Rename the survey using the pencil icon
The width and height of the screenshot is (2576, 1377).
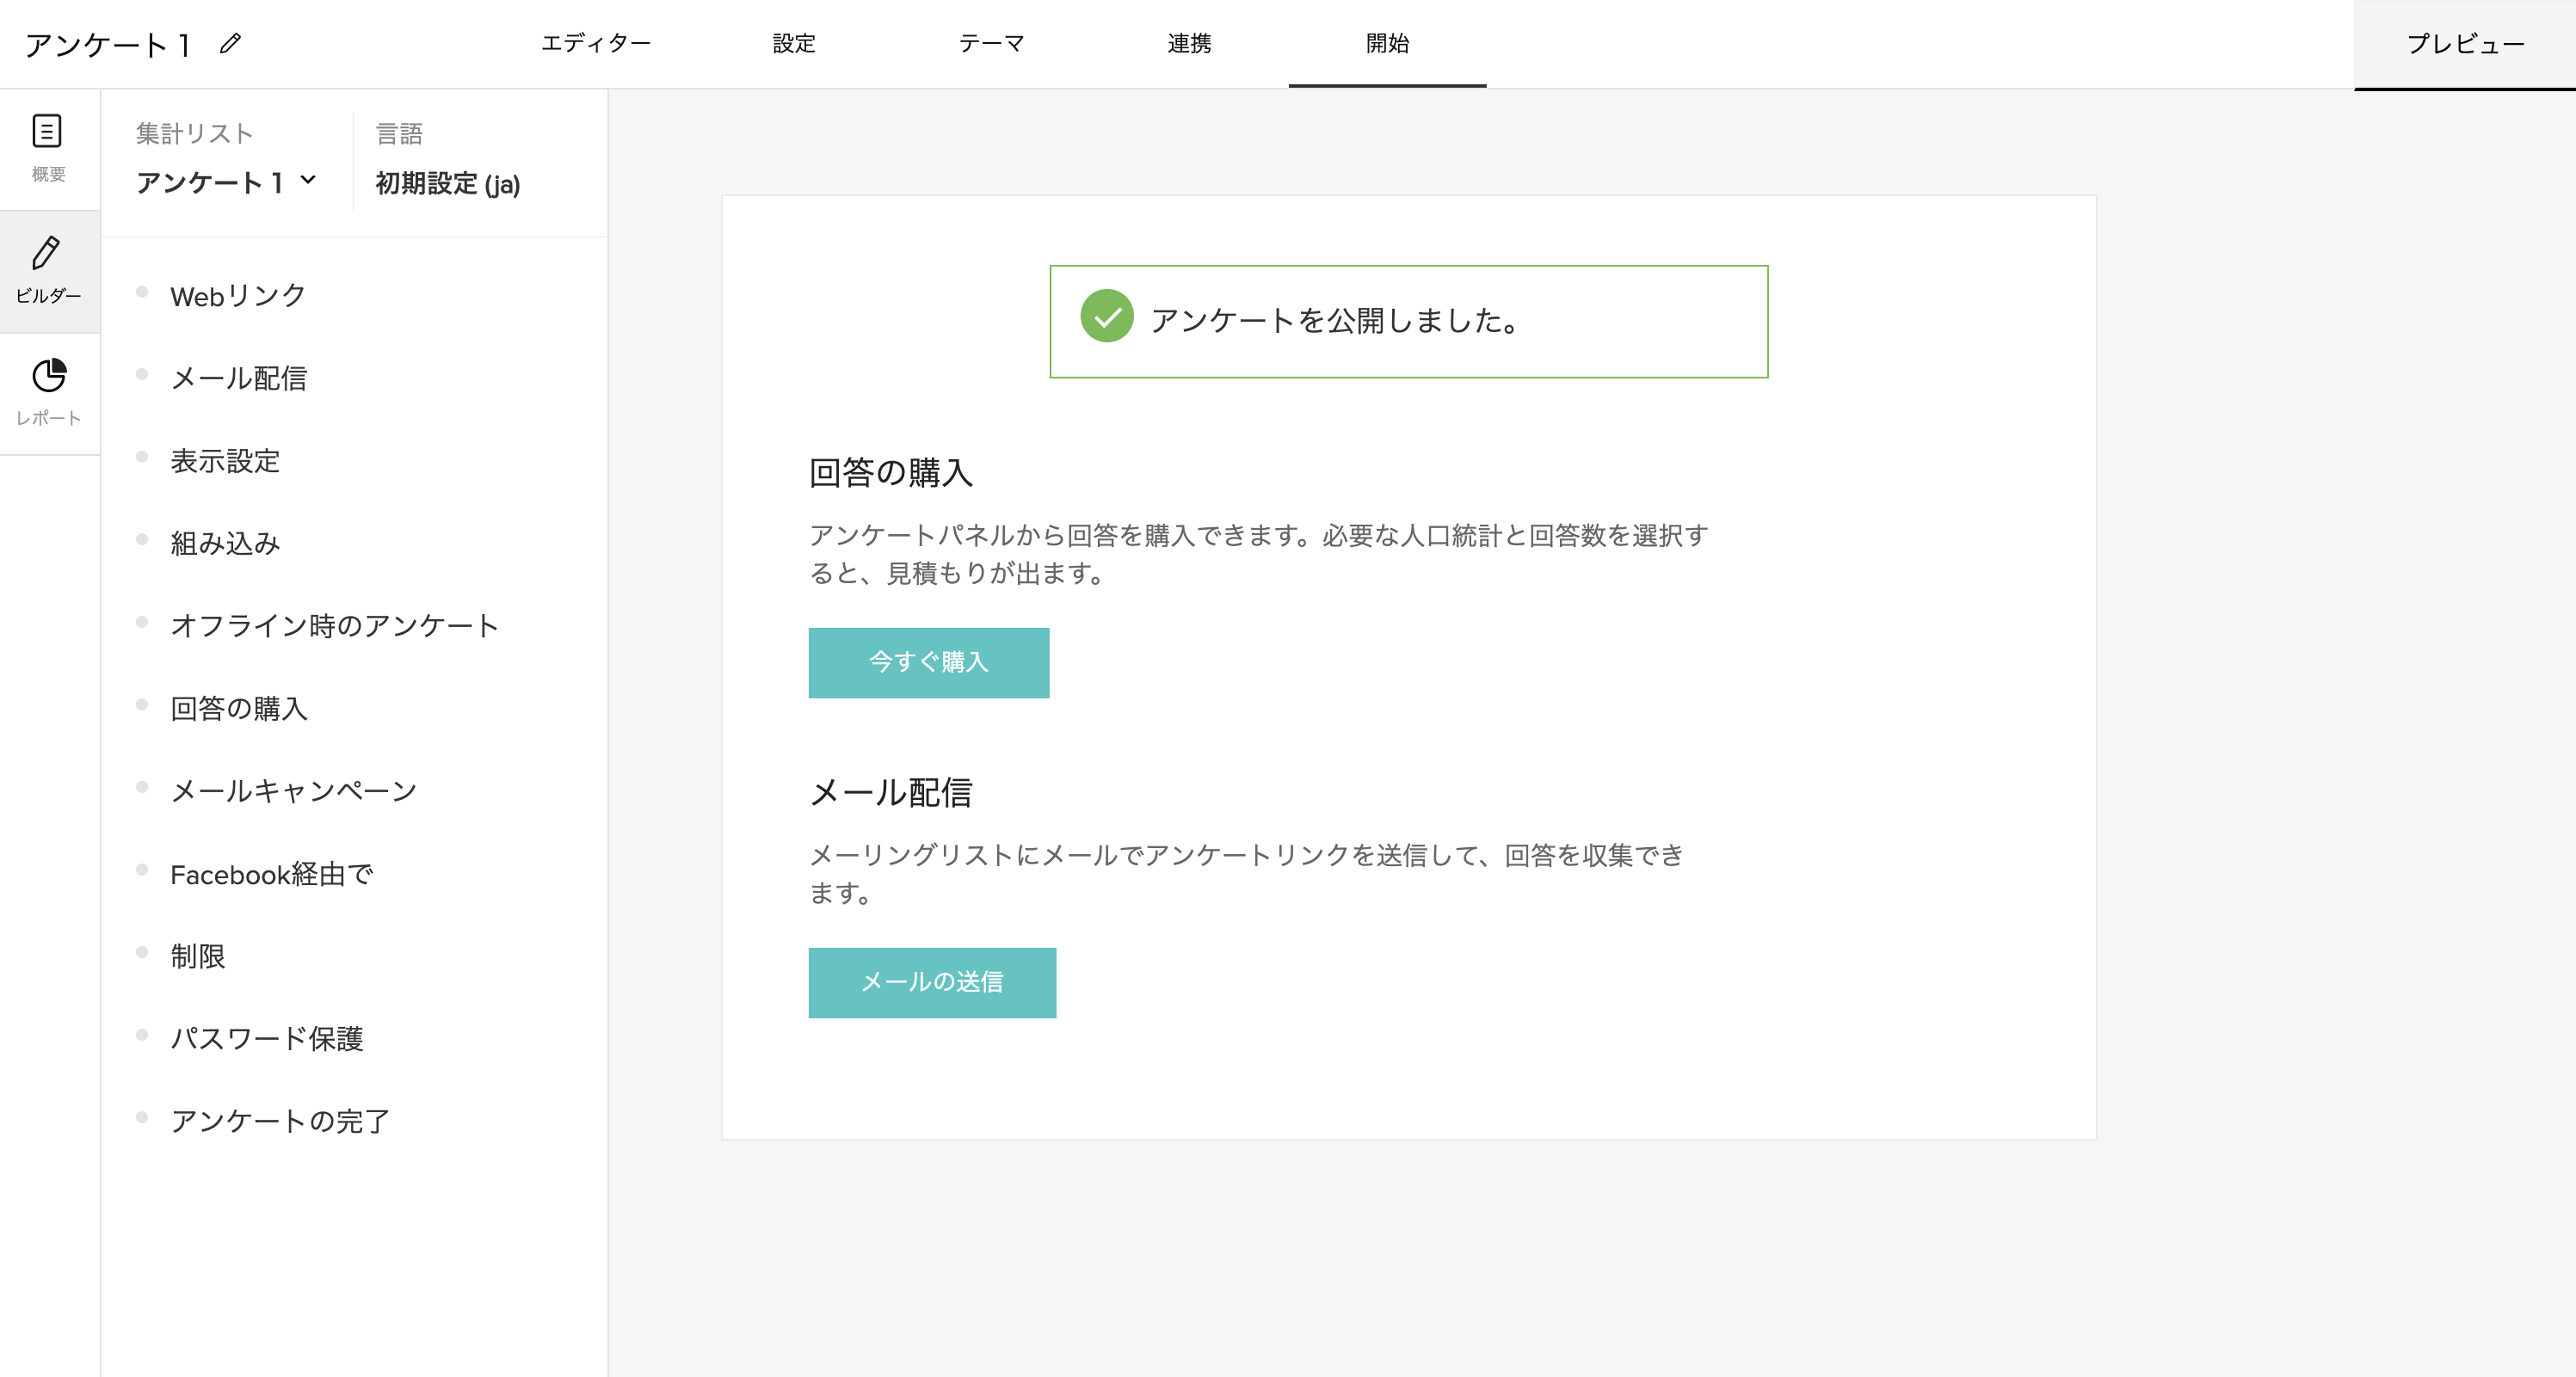coord(232,44)
